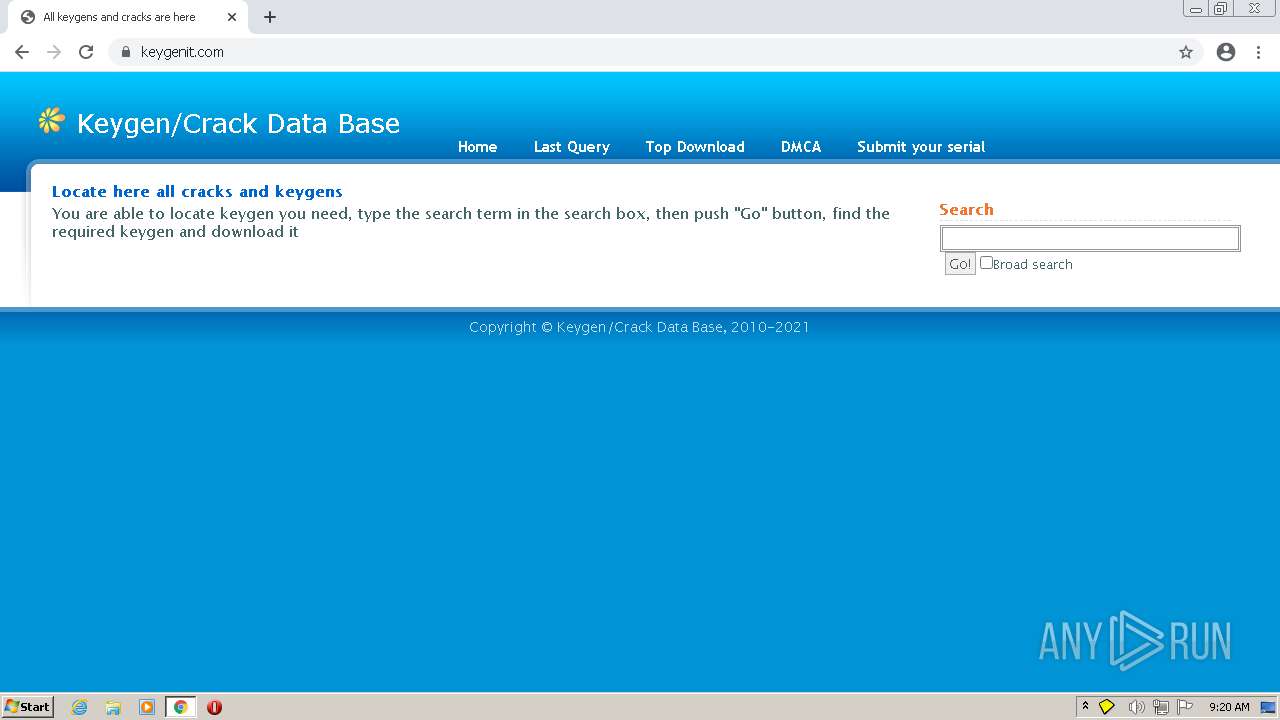The width and height of the screenshot is (1280, 720).
Task: Open the Windows Start menu
Action: click(27, 707)
